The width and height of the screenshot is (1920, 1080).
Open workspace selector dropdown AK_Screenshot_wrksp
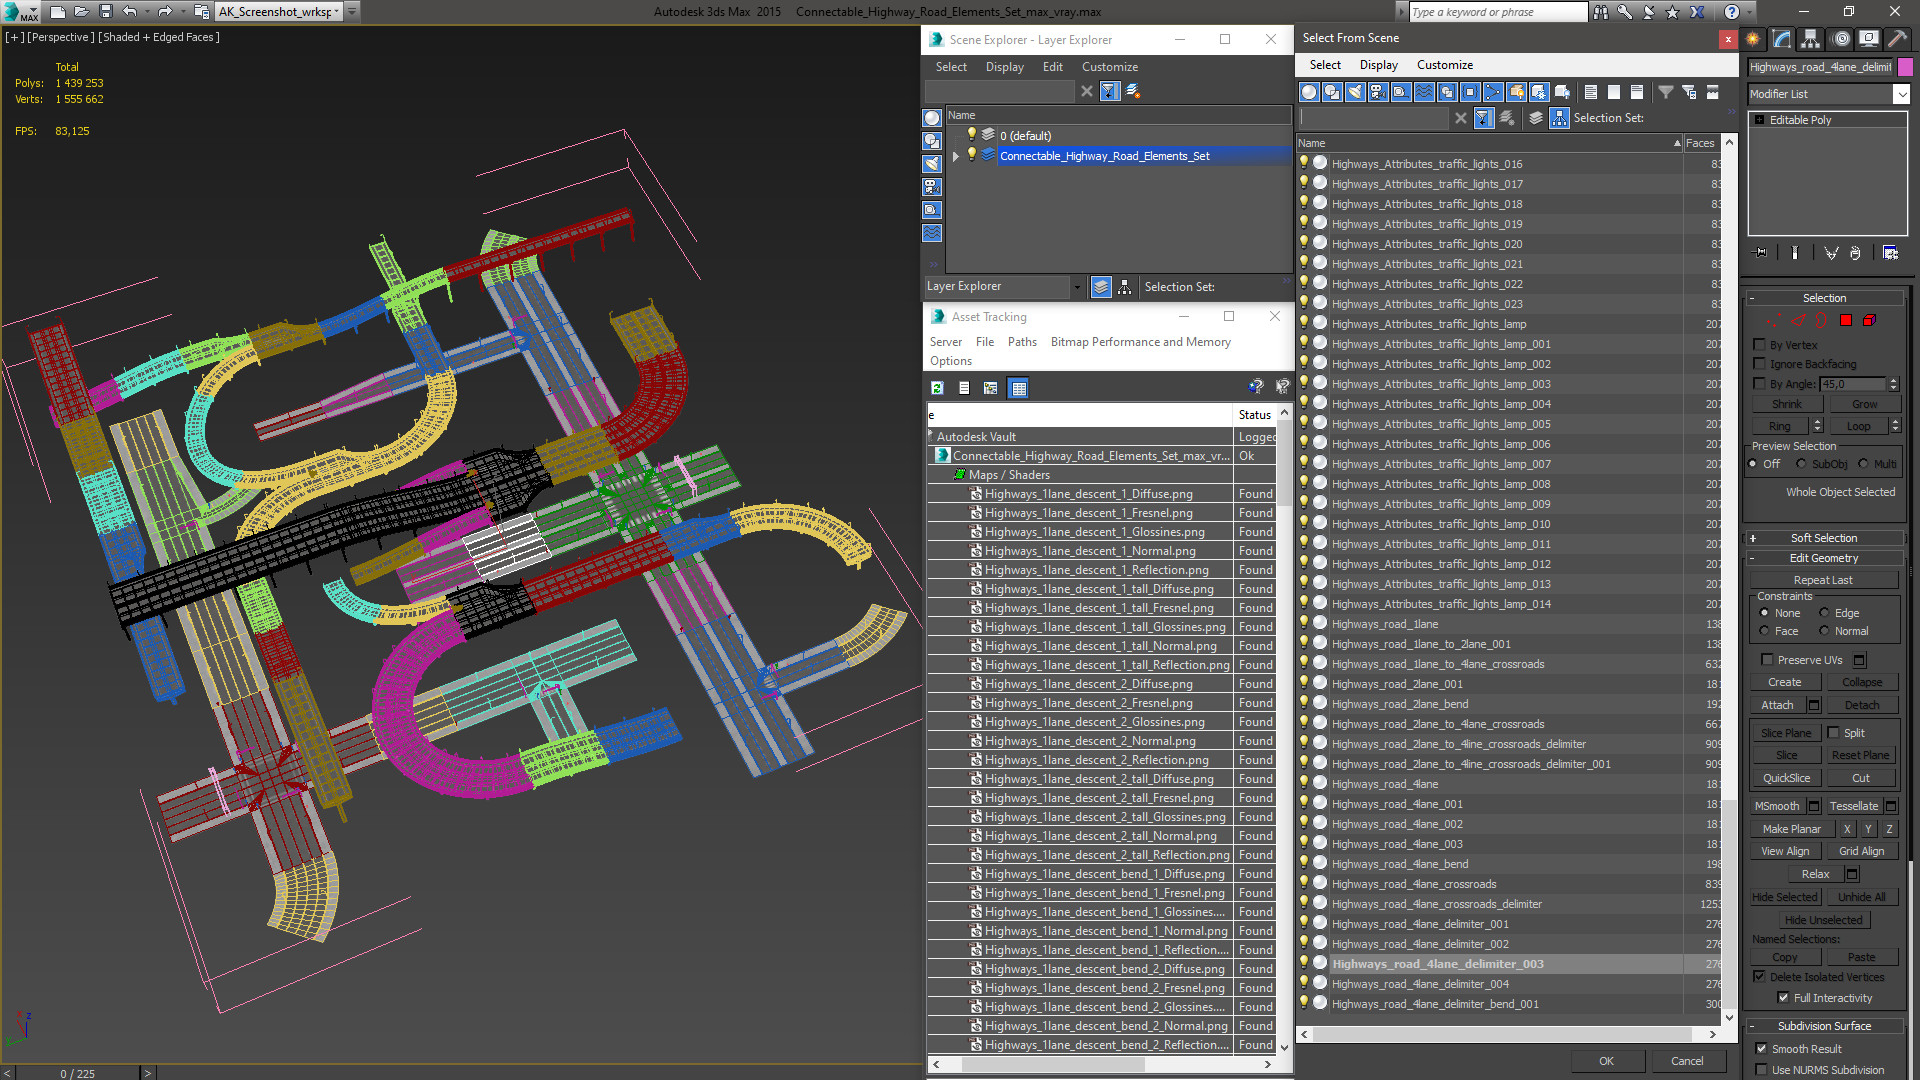(279, 12)
